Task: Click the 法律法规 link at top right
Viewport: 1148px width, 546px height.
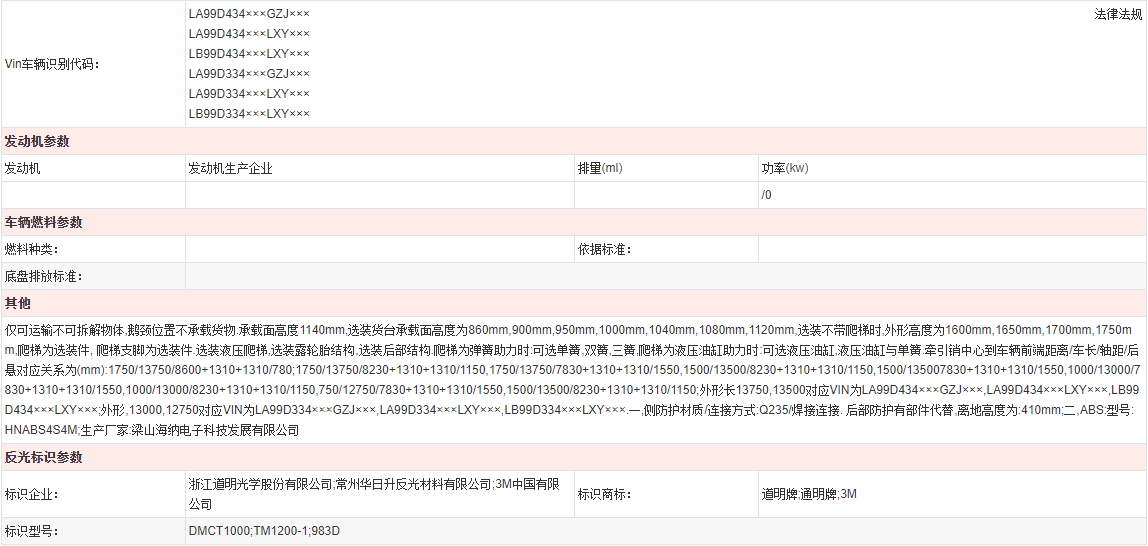Action: point(1118,14)
